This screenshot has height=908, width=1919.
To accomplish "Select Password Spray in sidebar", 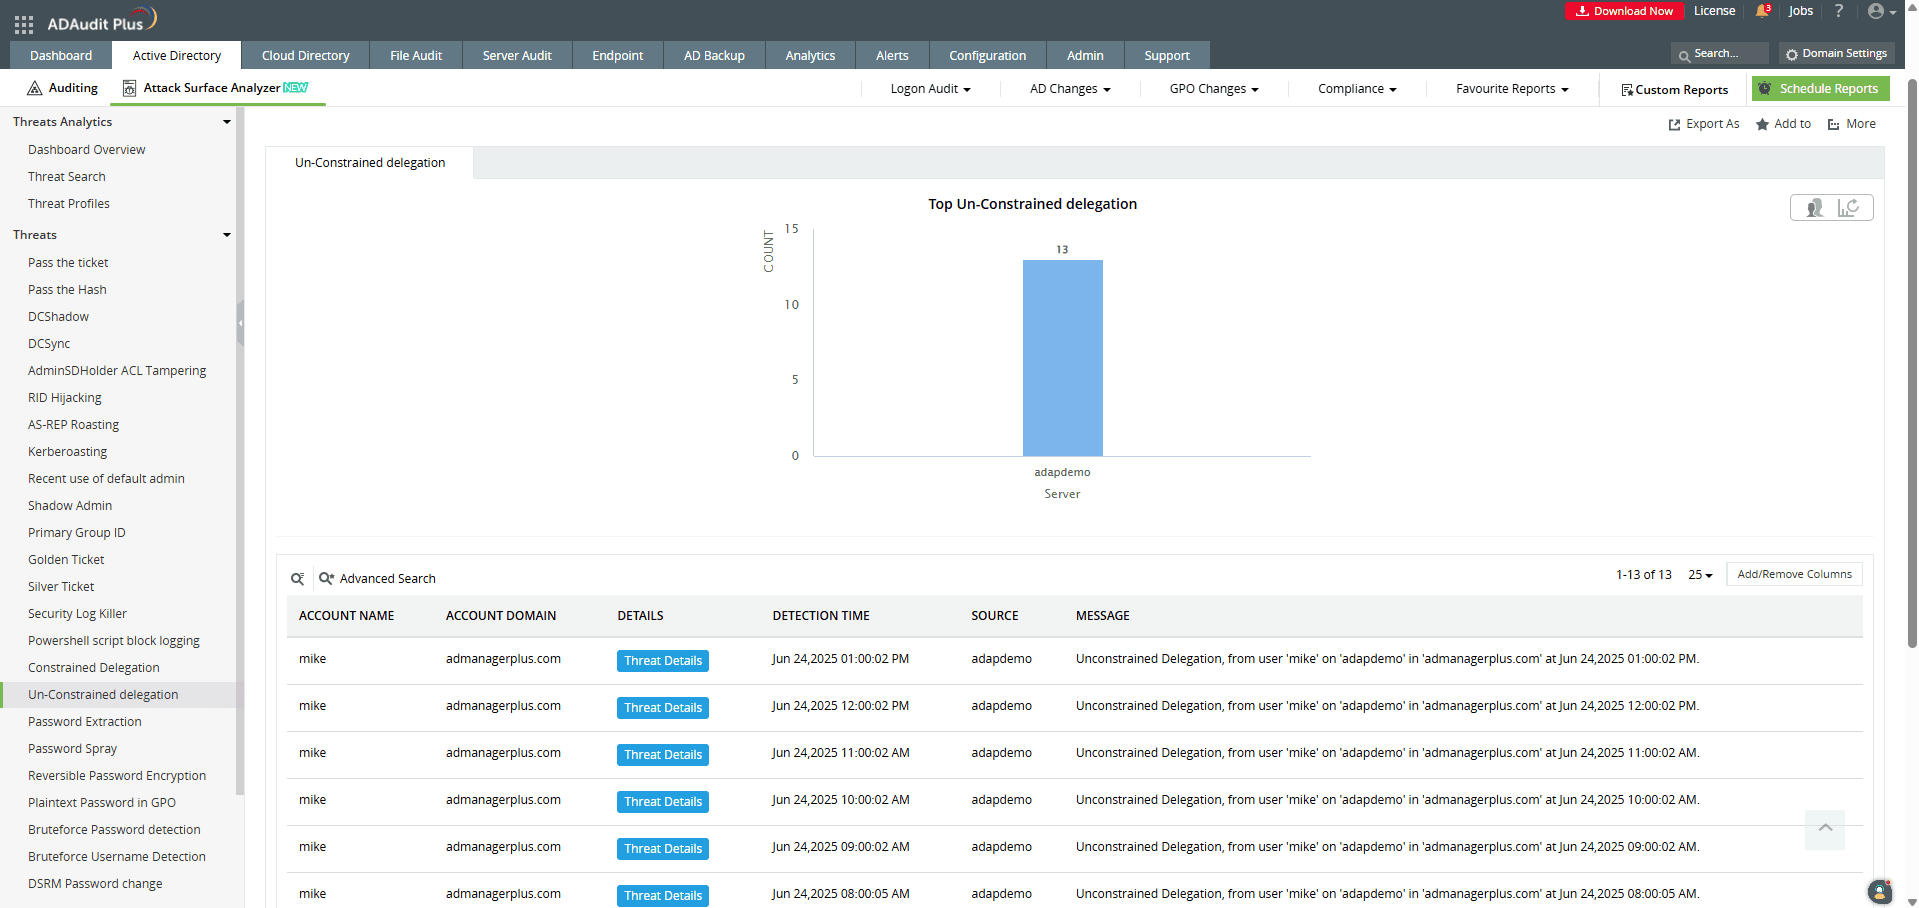I will (x=73, y=749).
